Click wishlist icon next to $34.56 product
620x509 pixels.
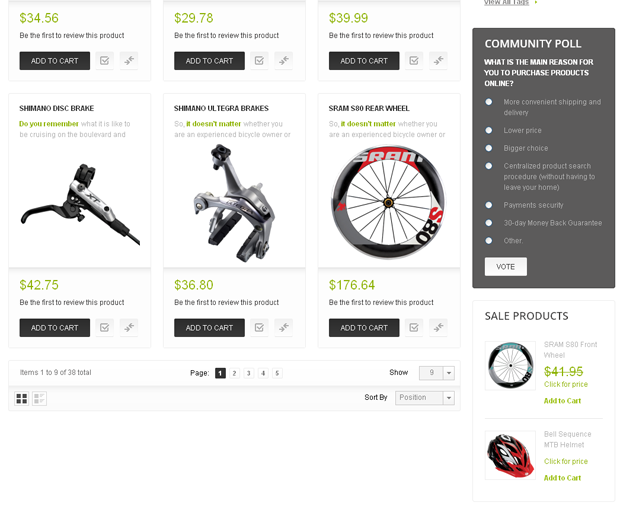pos(104,61)
